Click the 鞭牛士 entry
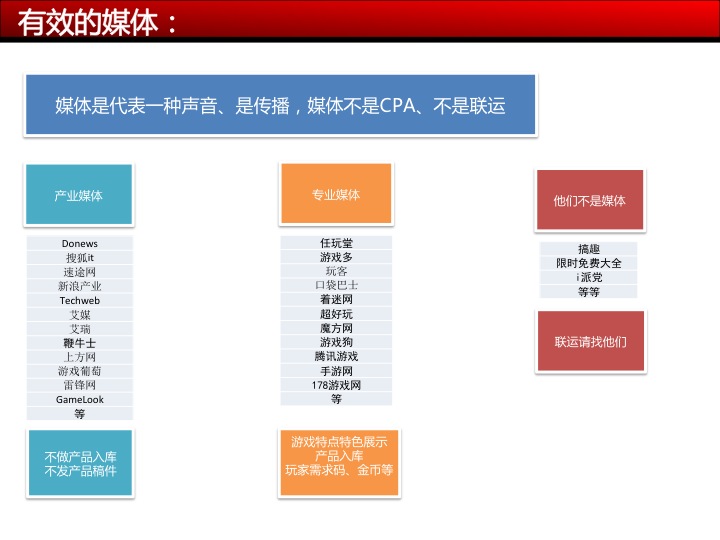 point(80,343)
